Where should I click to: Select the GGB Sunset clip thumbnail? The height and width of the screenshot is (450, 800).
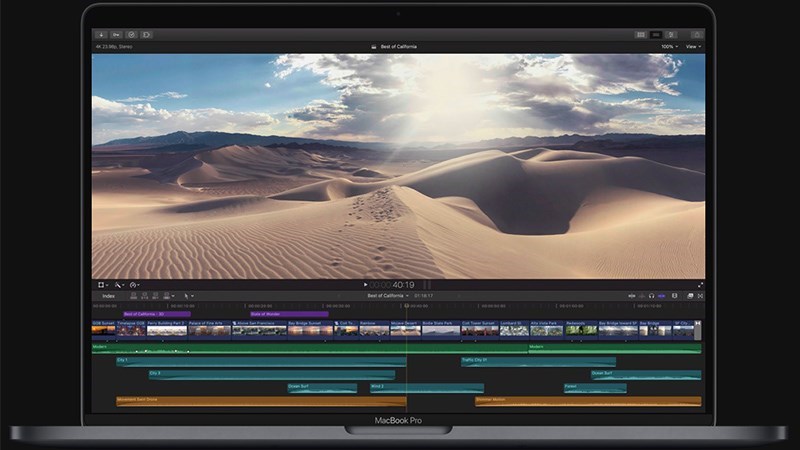(104, 329)
